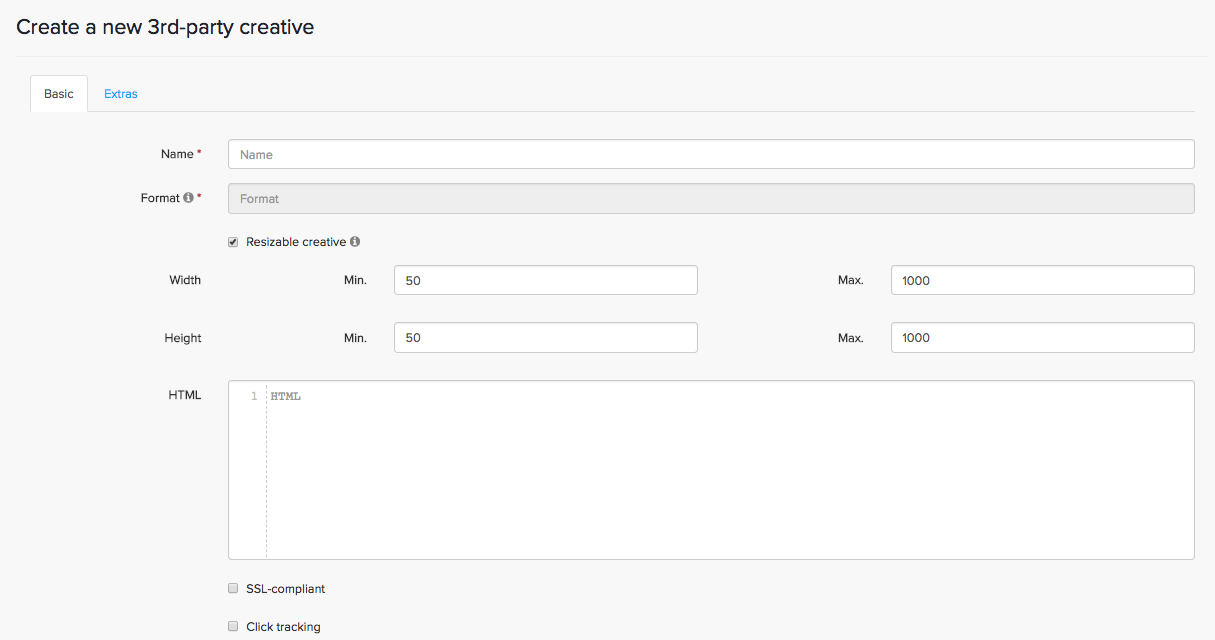Click the Resizable creative info icon
The image size is (1215, 640).
355,242
